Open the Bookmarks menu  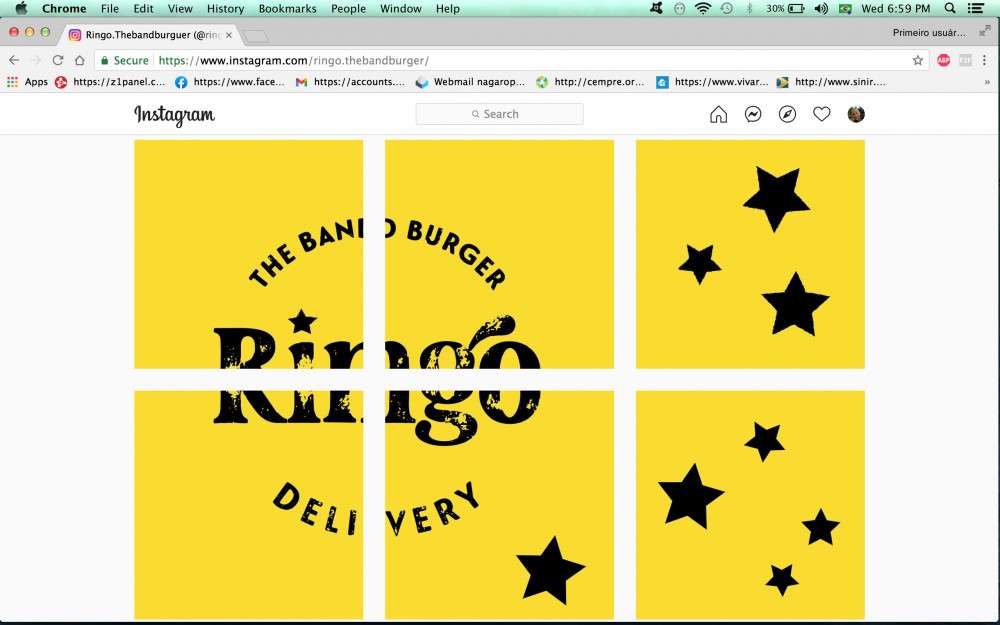point(287,8)
